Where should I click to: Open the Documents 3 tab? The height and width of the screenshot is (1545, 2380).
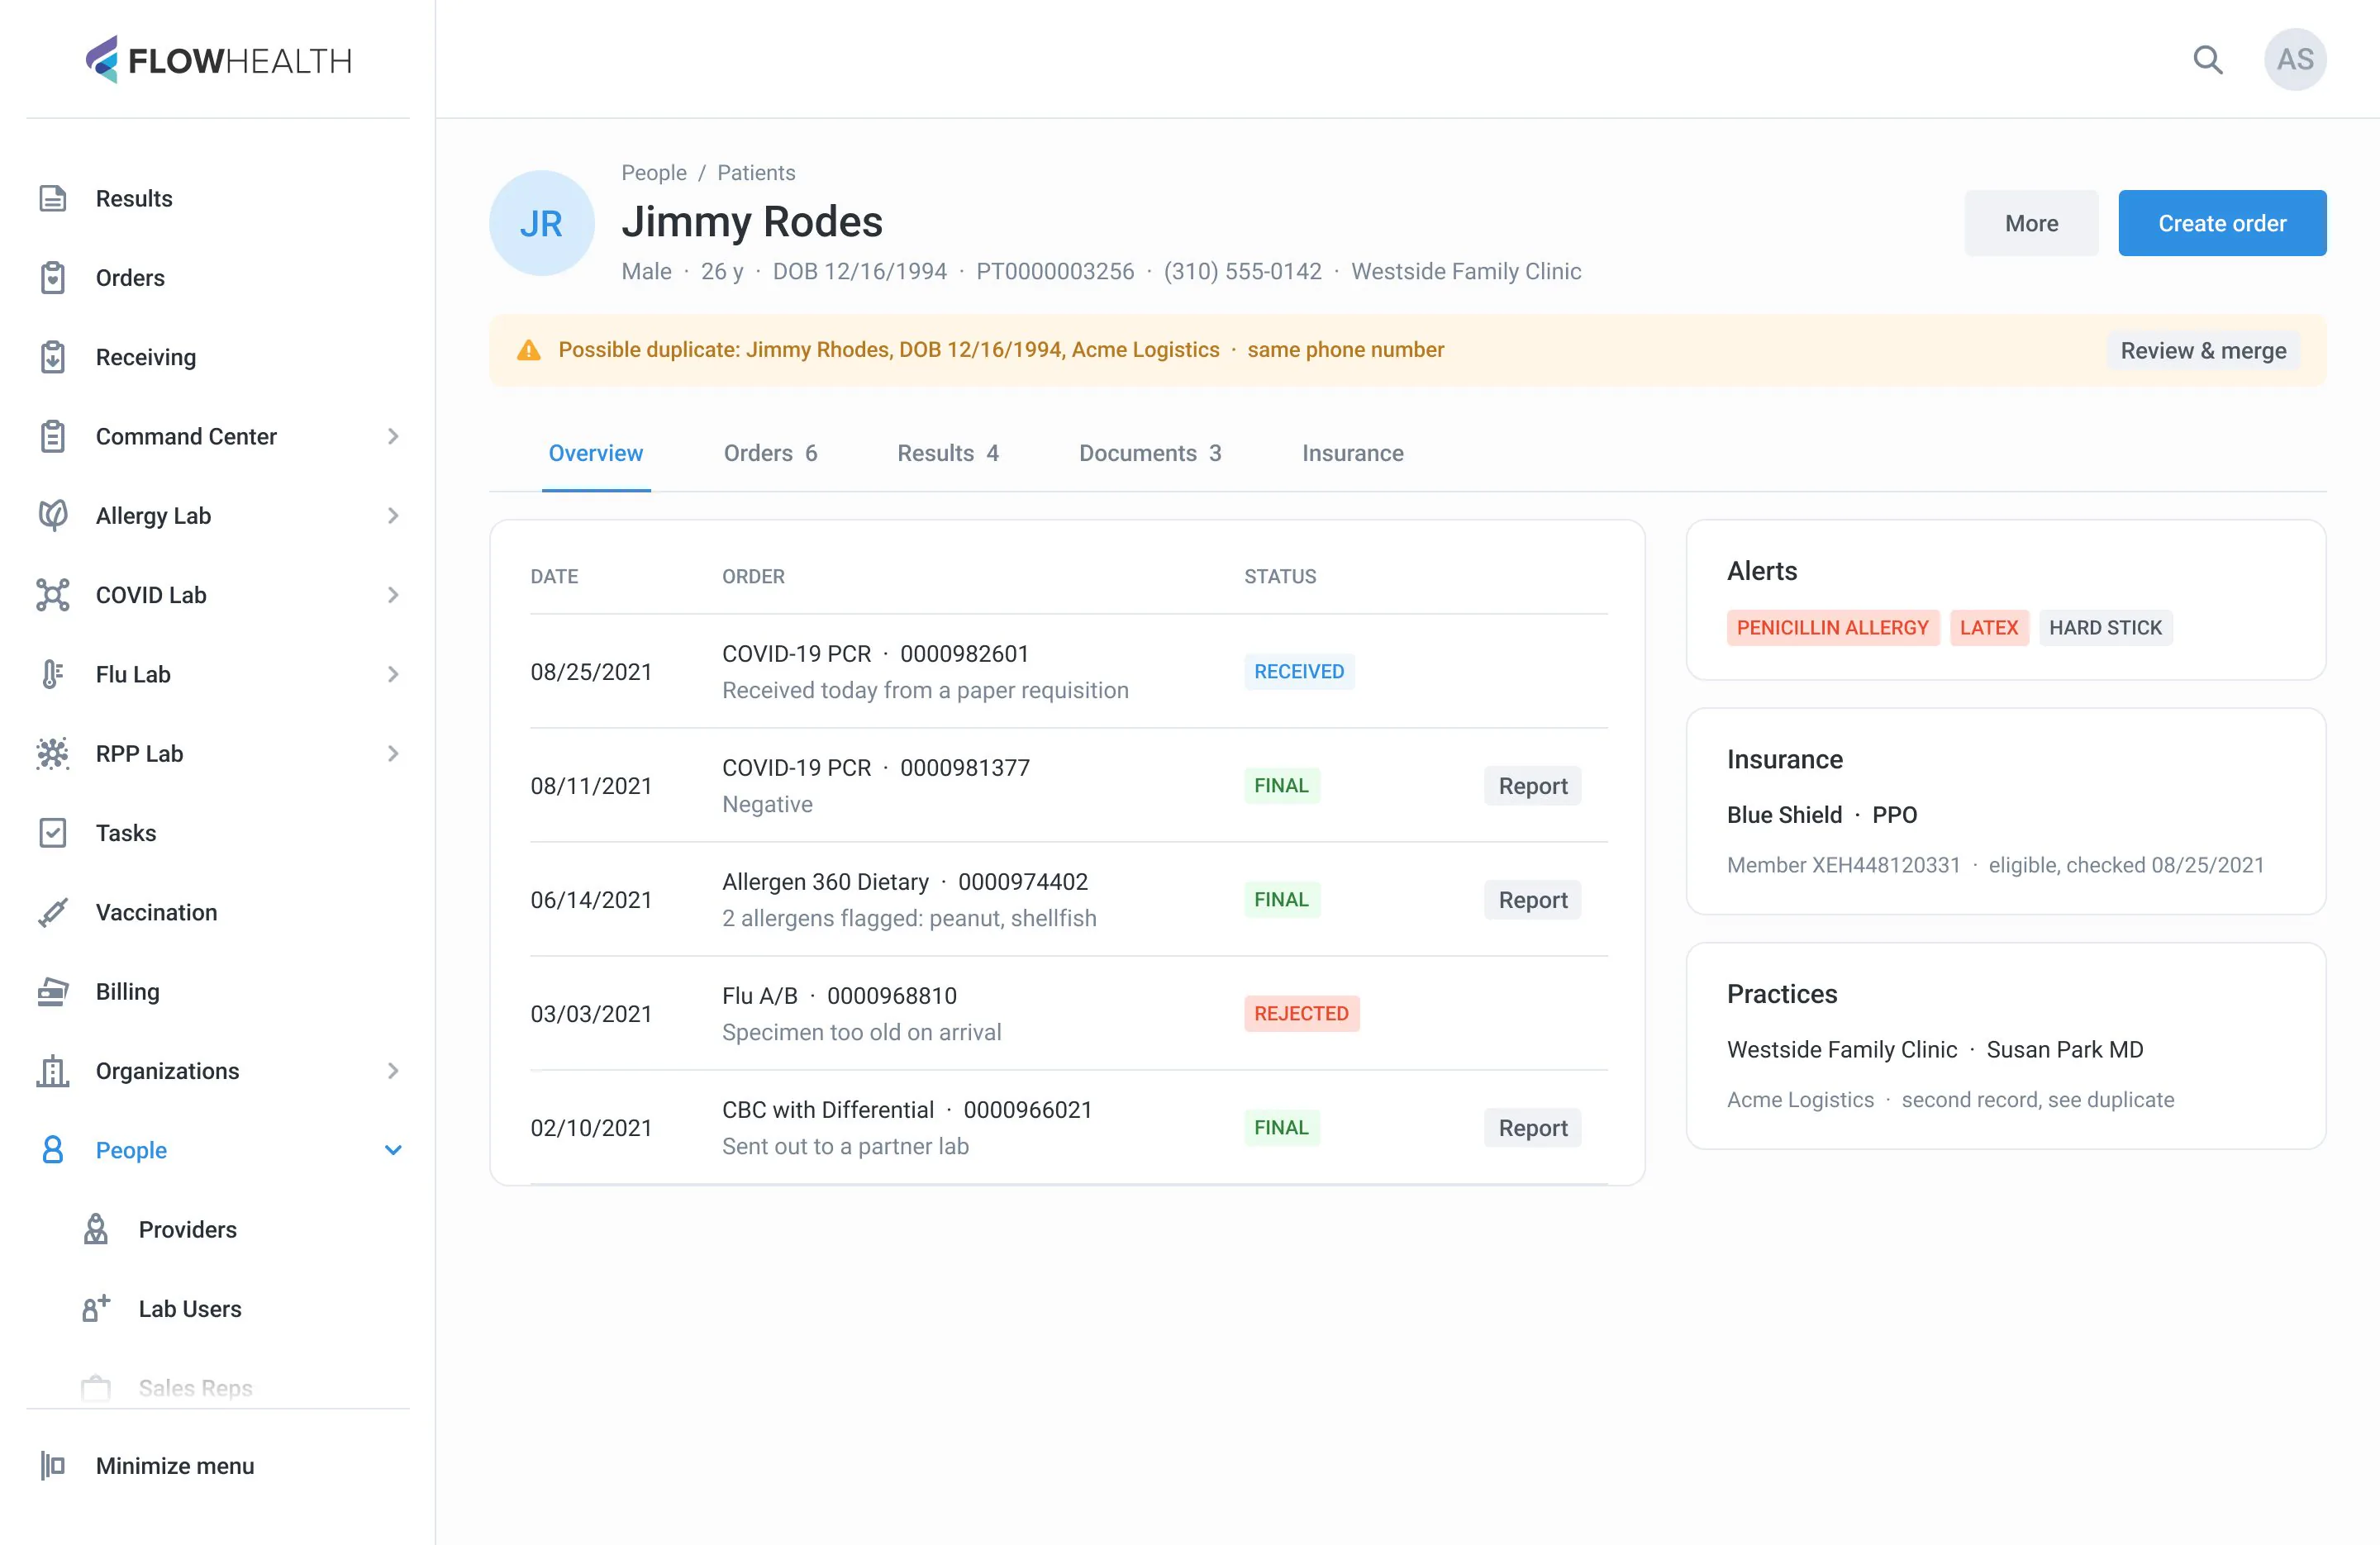coord(1150,453)
